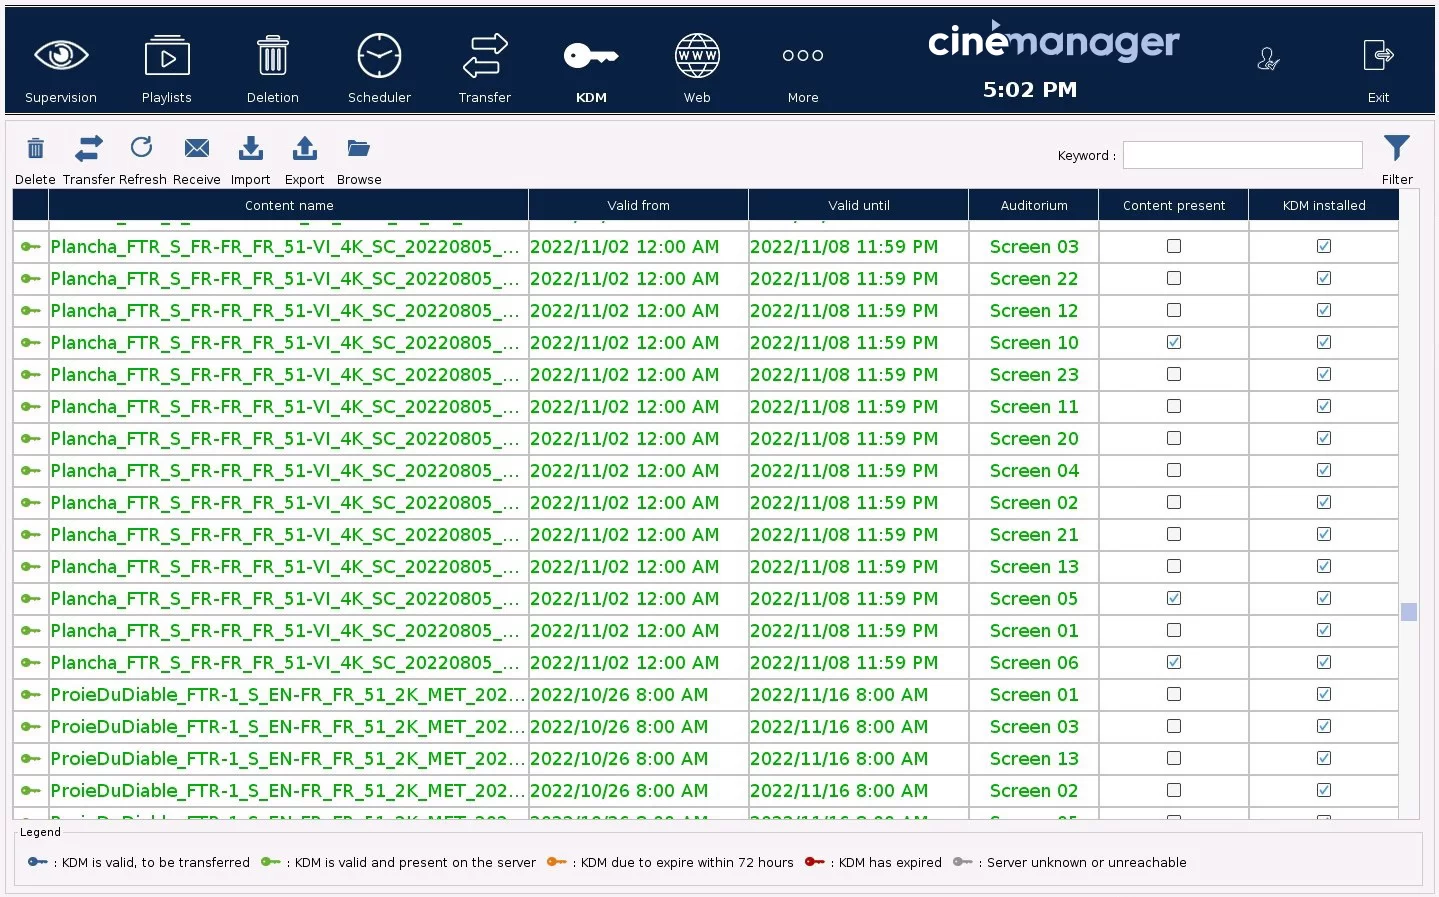Toggle Content present checkbox for Screen 06

click(x=1174, y=662)
